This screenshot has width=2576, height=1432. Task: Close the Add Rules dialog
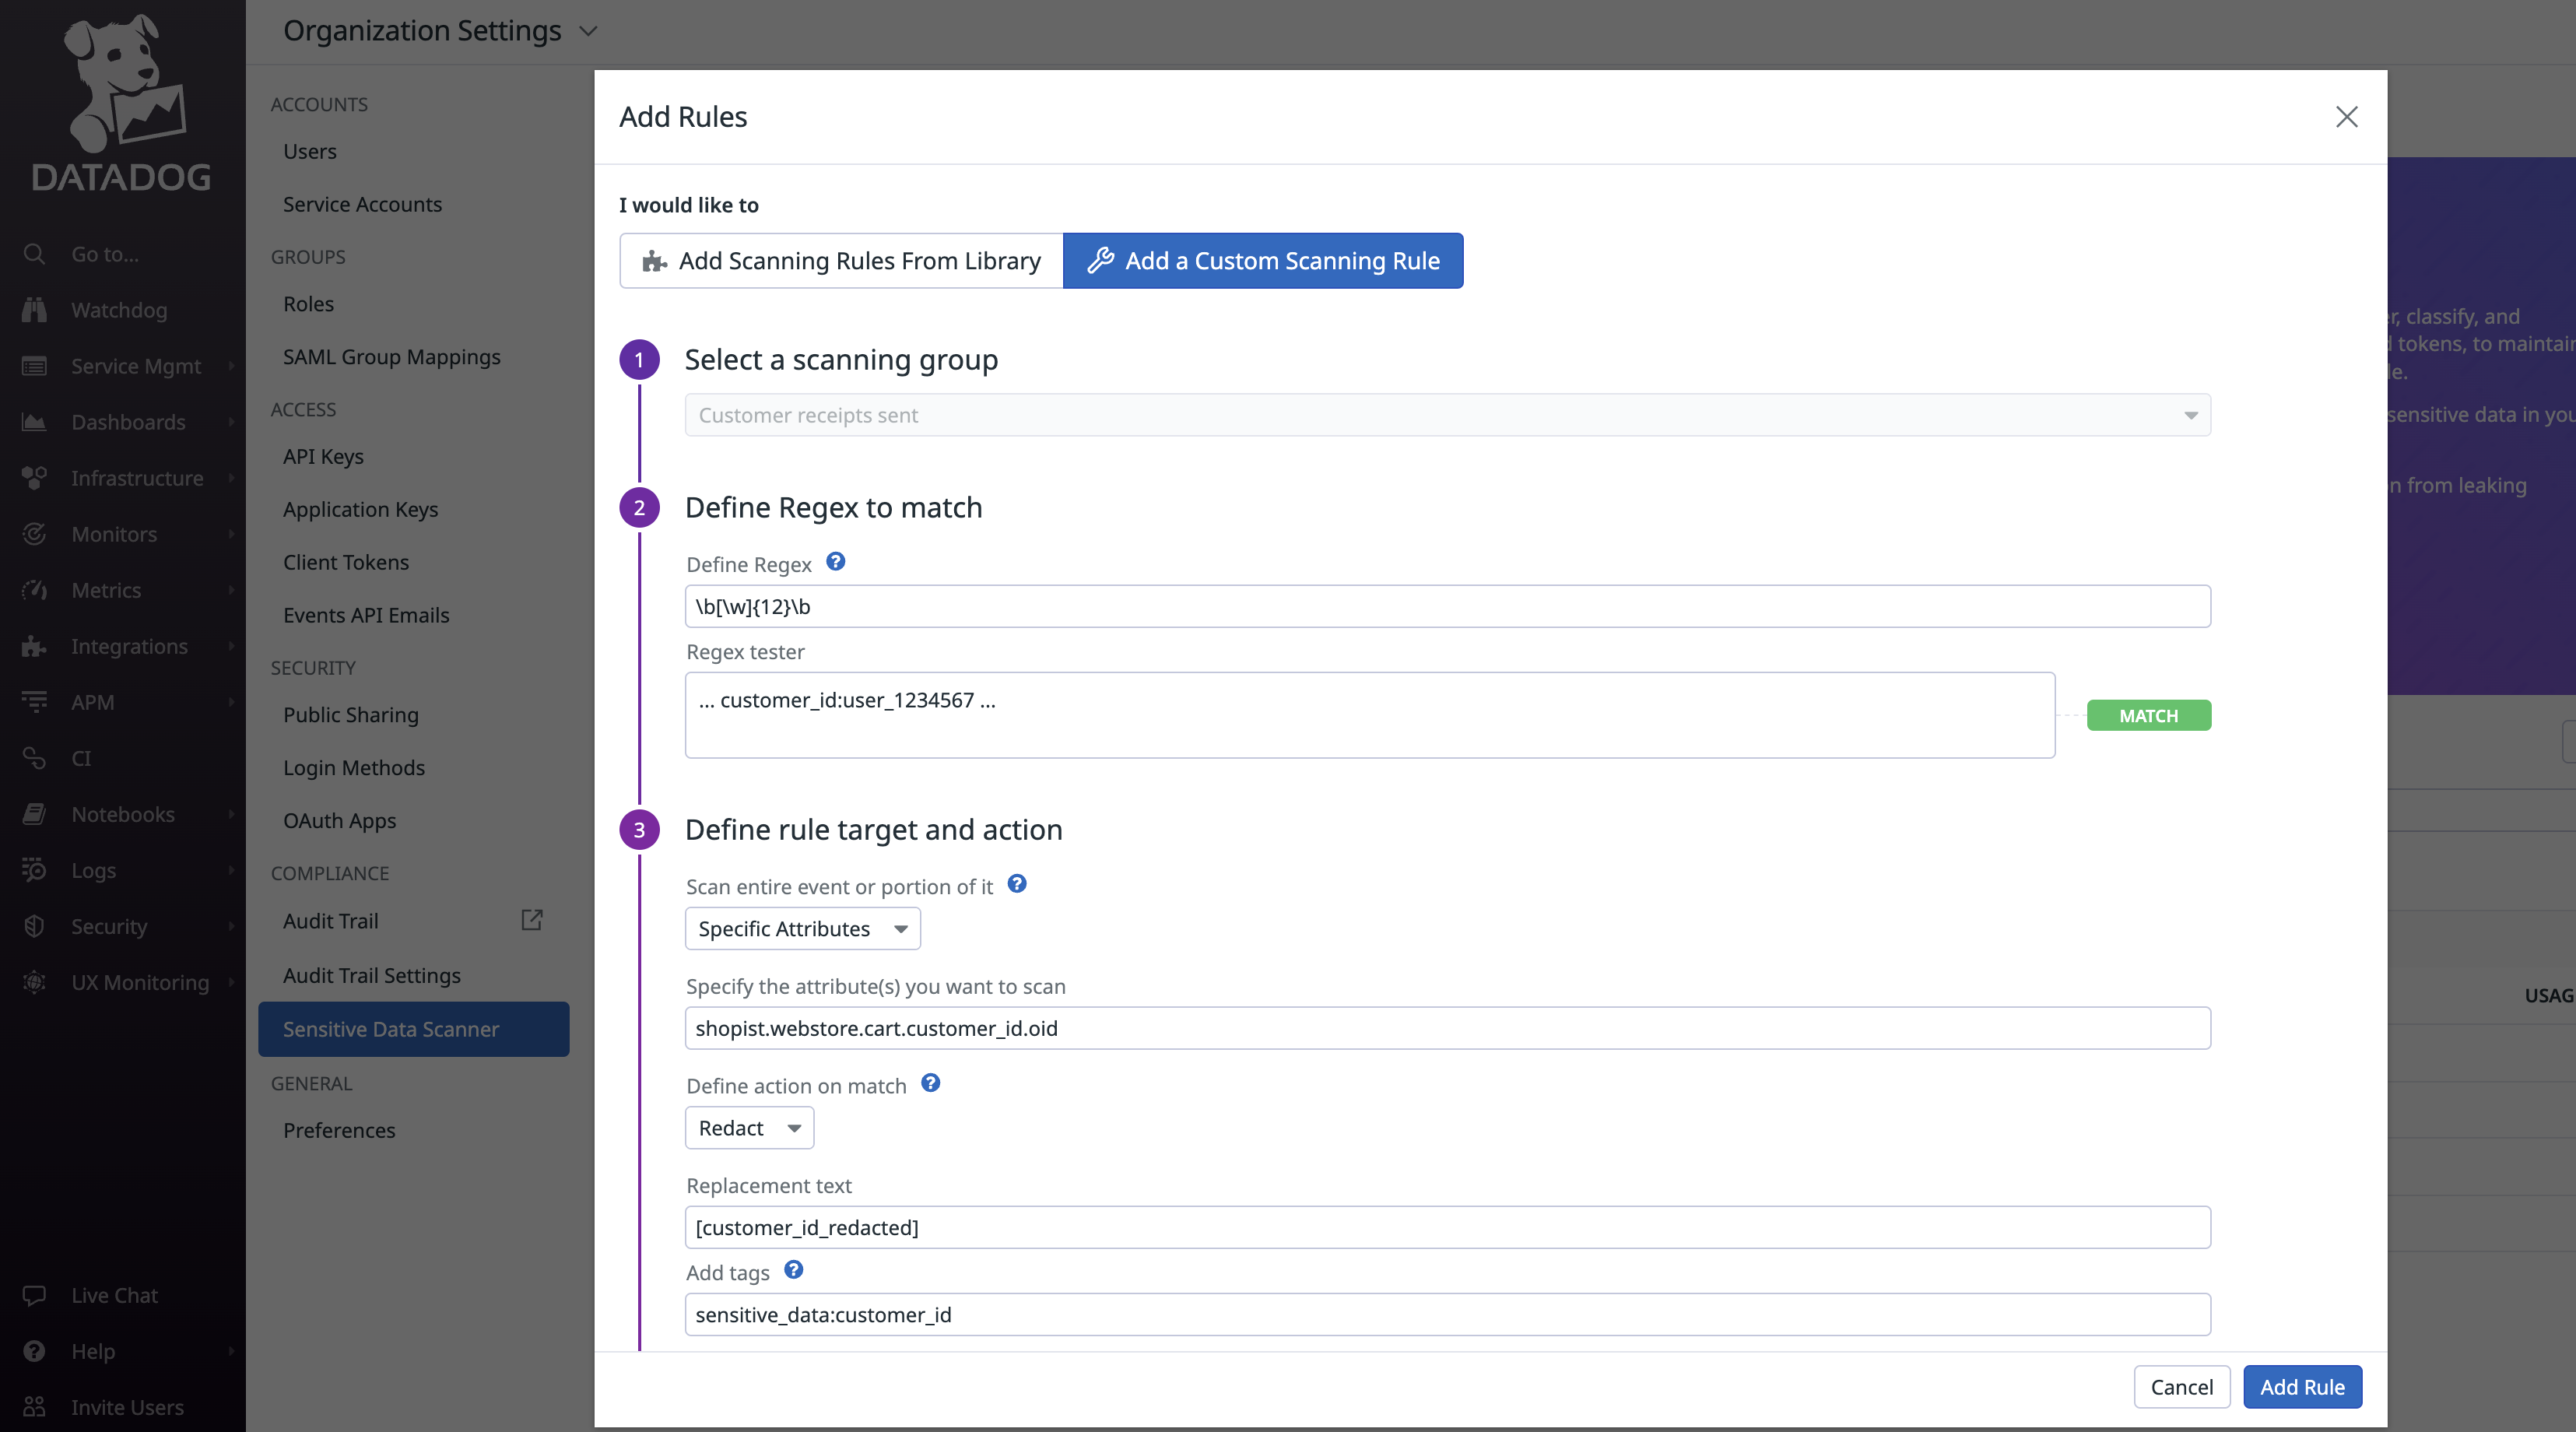[2346, 117]
